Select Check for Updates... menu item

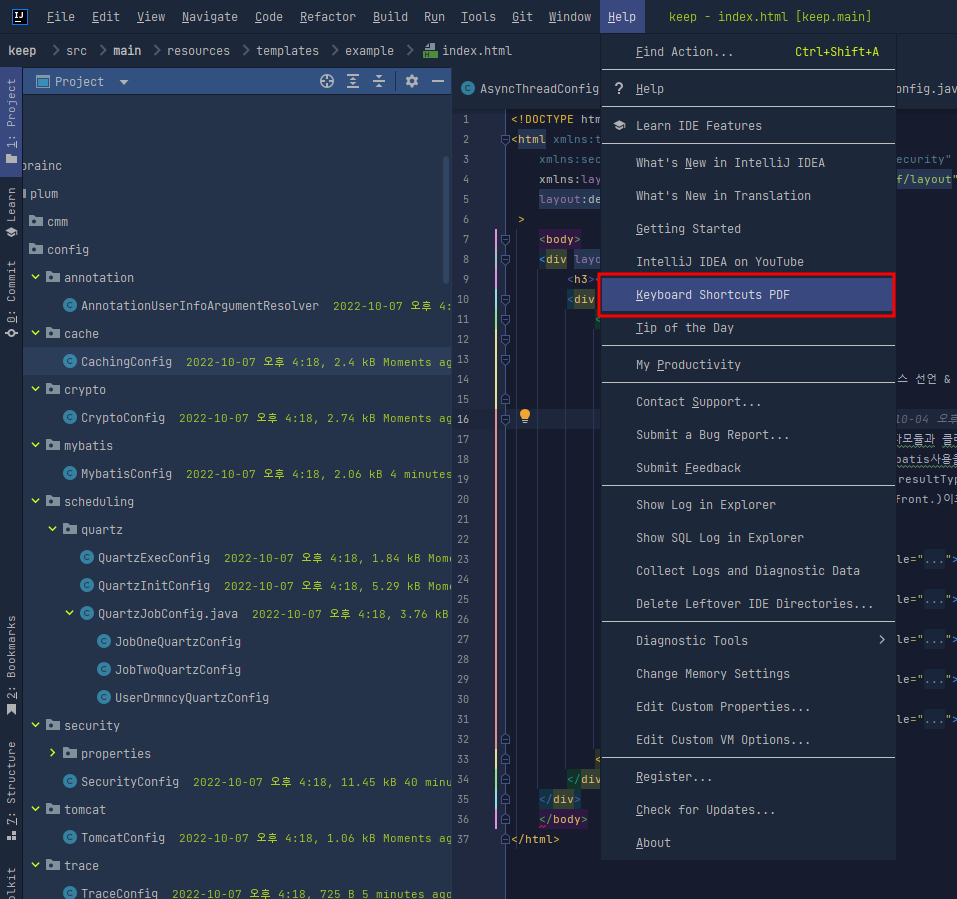click(x=748, y=809)
